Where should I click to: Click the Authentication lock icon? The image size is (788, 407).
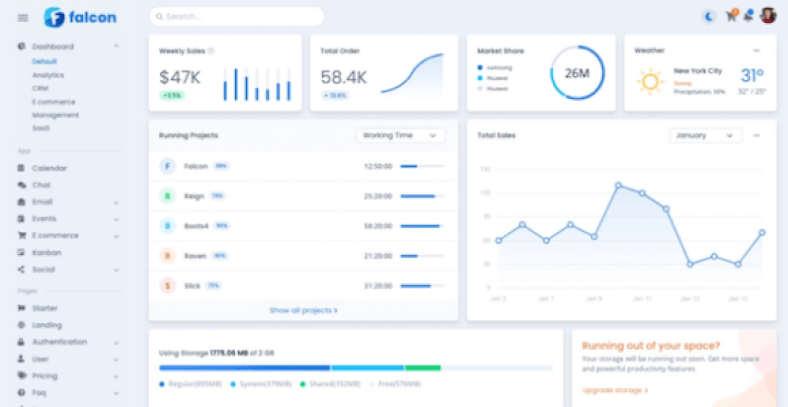pos(22,342)
